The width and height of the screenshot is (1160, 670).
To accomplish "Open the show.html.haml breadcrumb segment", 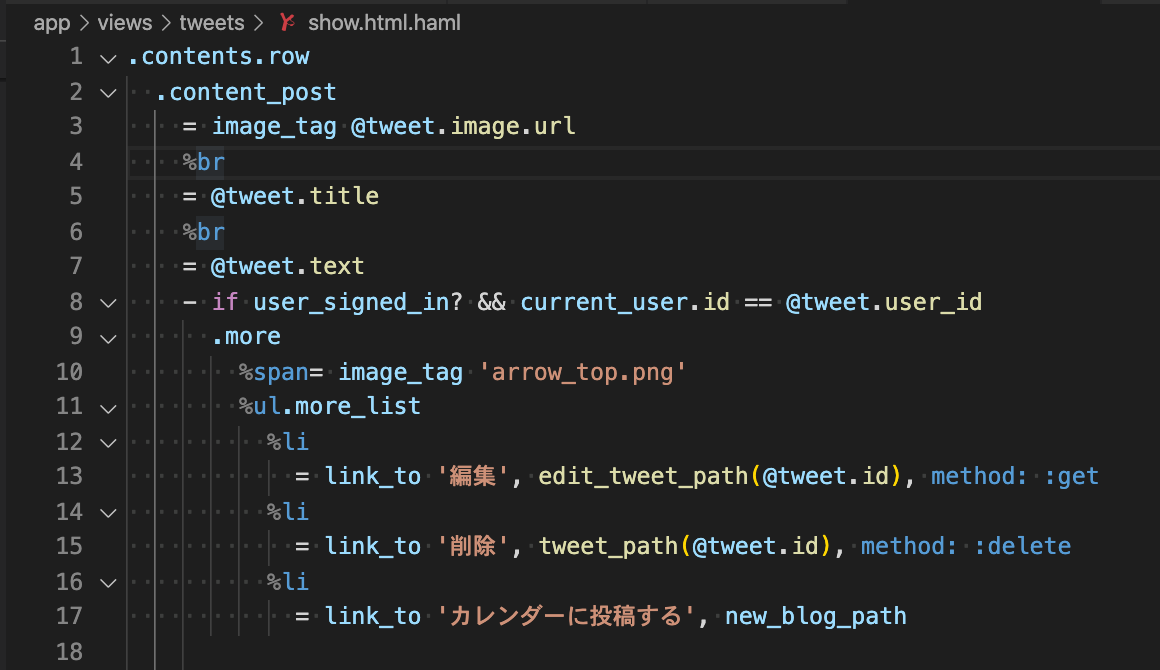I will coord(384,23).
